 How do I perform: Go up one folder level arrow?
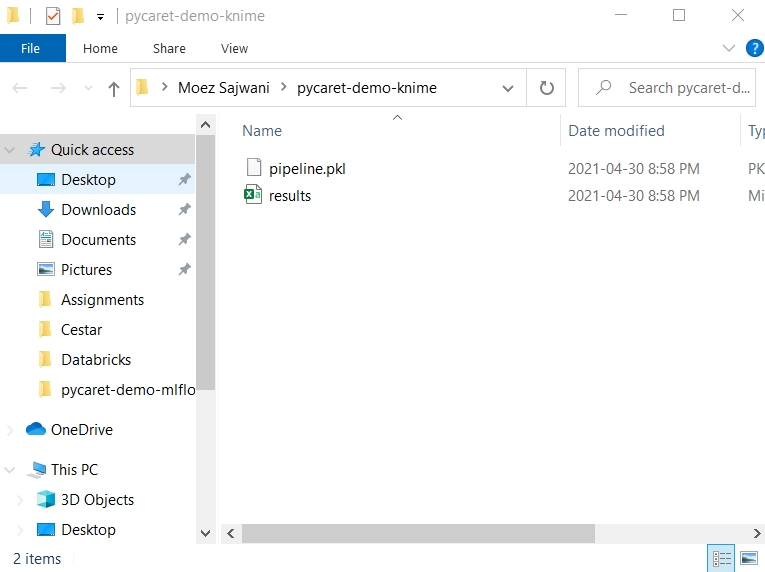tap(114, 88)
